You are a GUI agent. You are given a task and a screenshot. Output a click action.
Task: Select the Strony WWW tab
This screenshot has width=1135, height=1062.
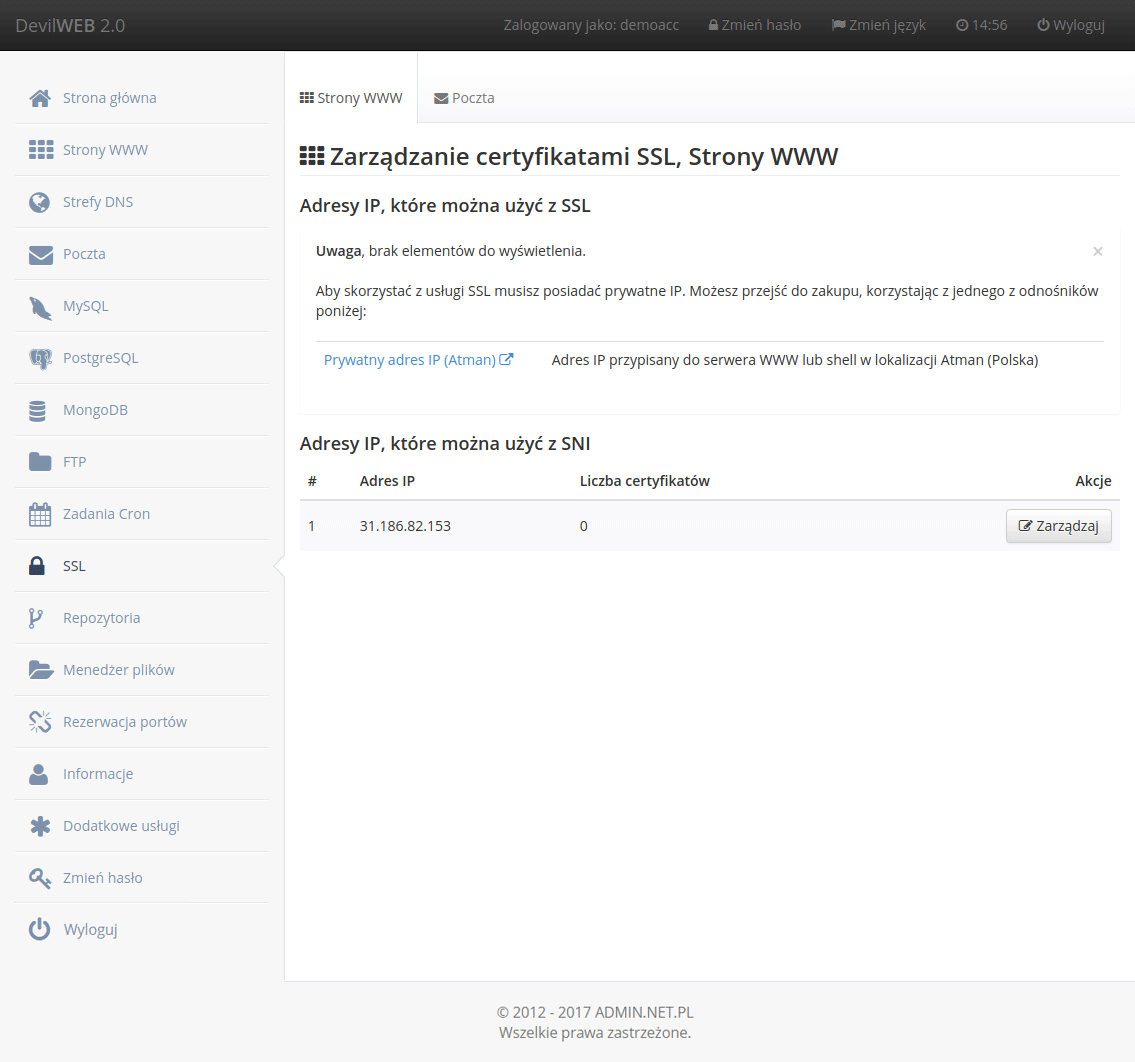coord(351,98)
